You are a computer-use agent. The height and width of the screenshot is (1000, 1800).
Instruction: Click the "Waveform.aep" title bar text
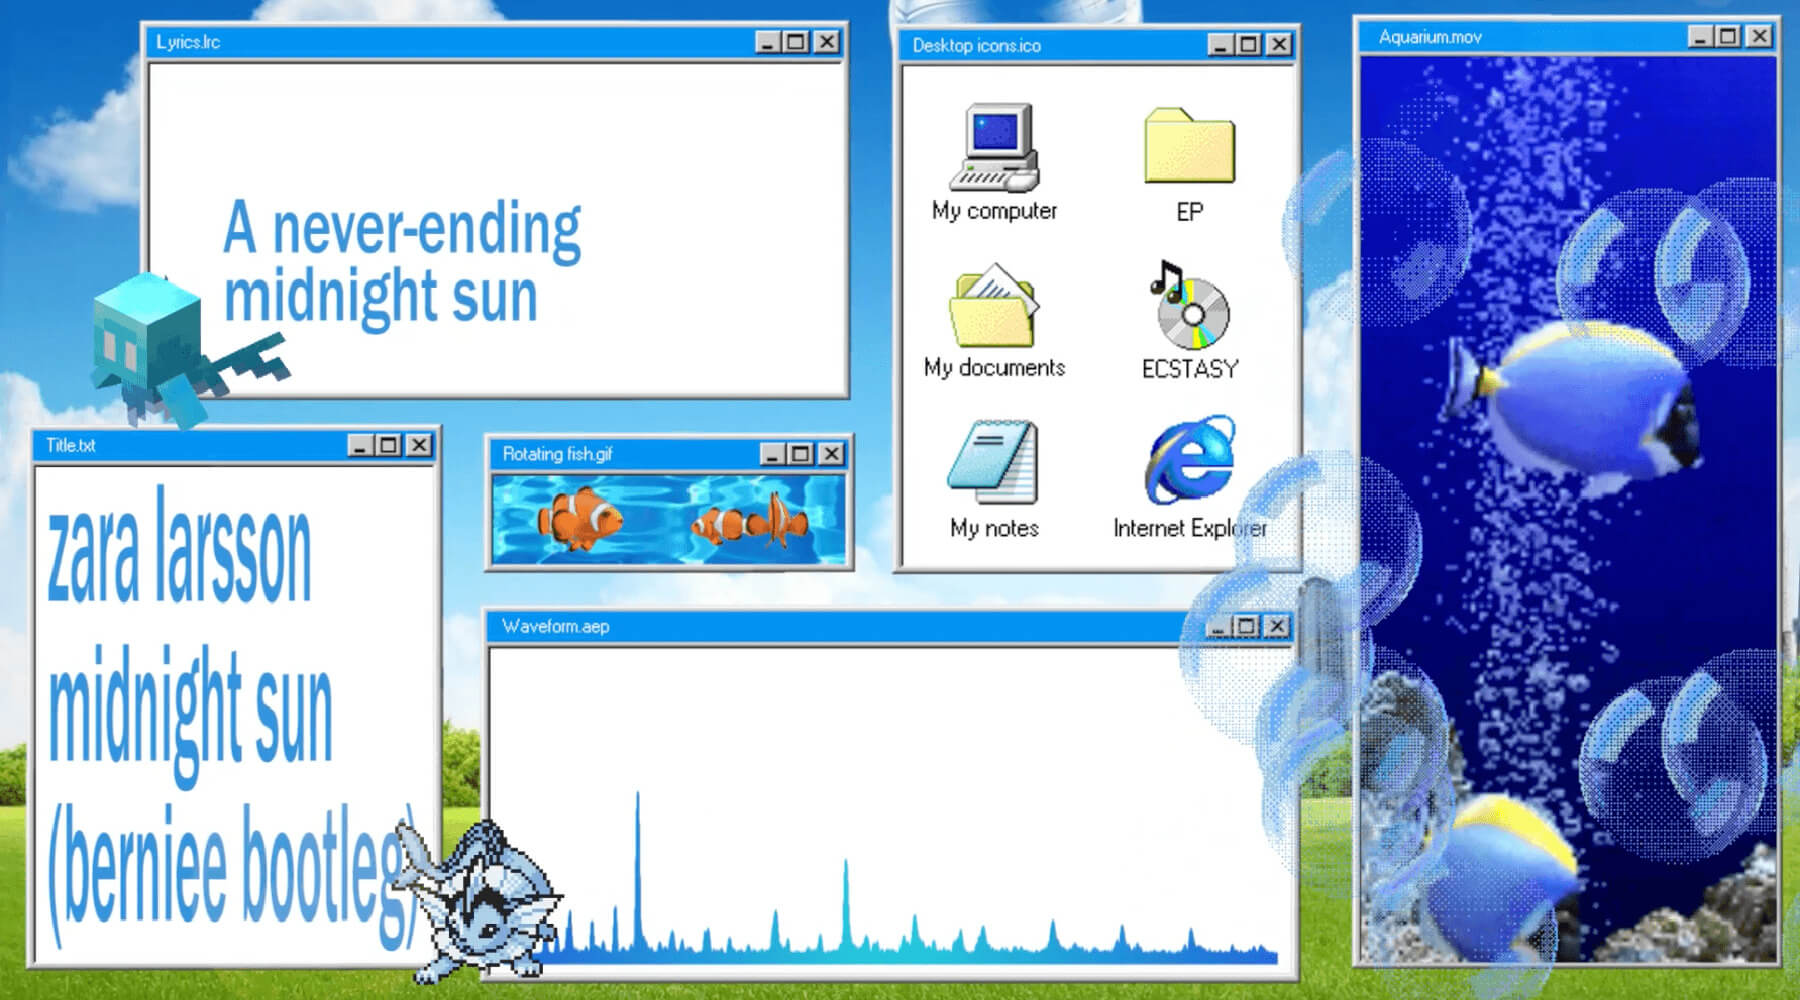(556, 626)
